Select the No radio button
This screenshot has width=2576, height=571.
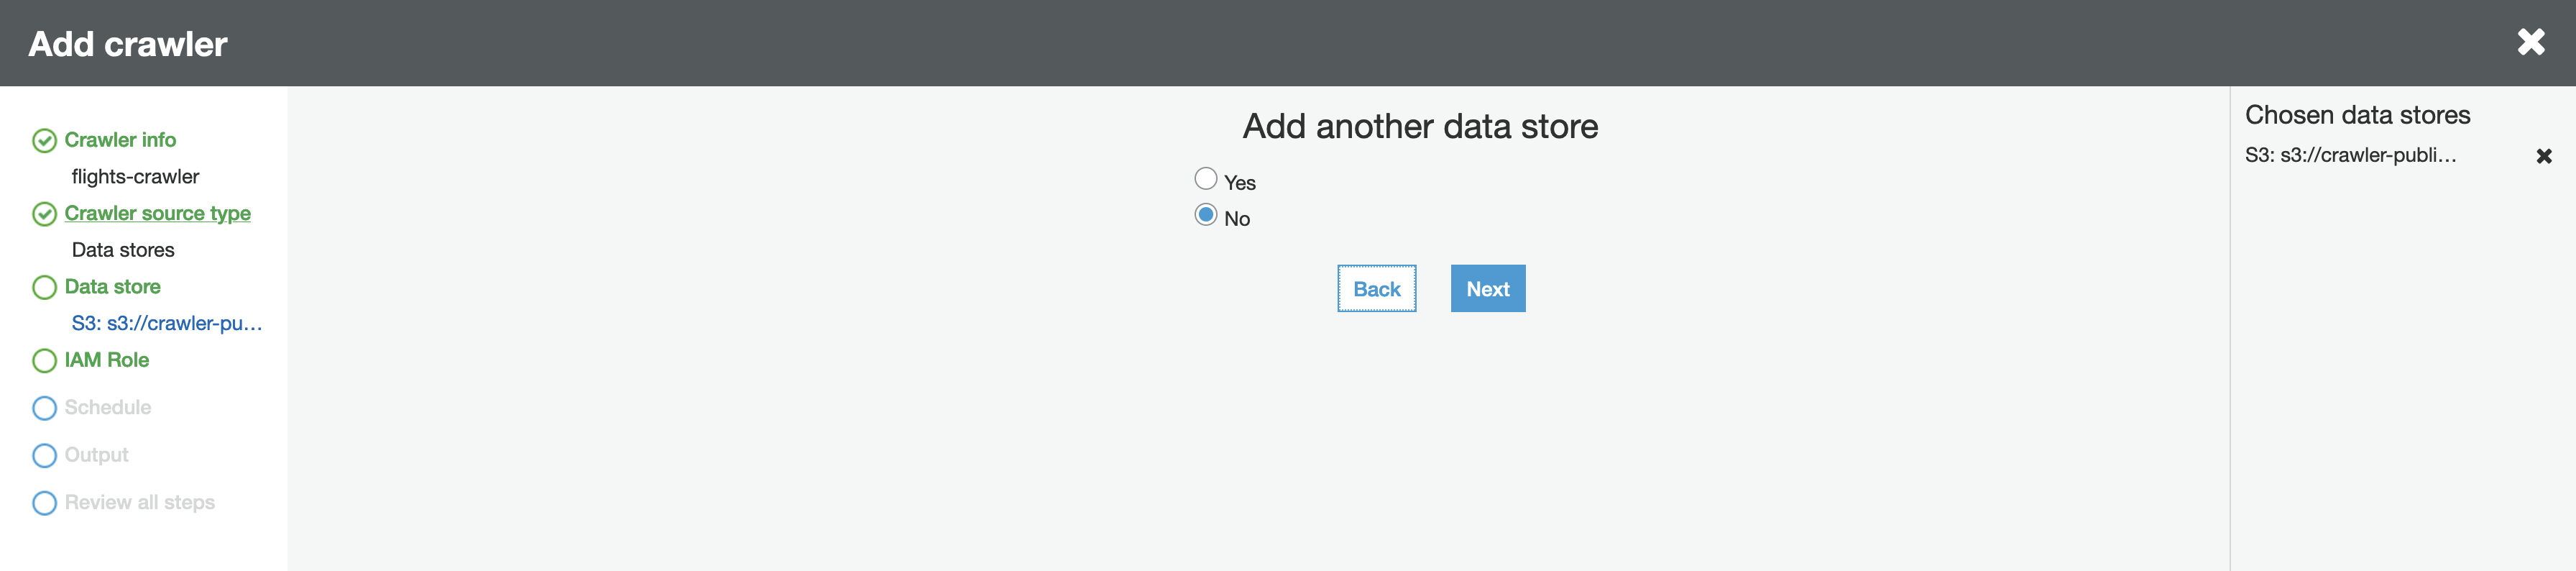pyautogui.click(x=1206, y=215)
